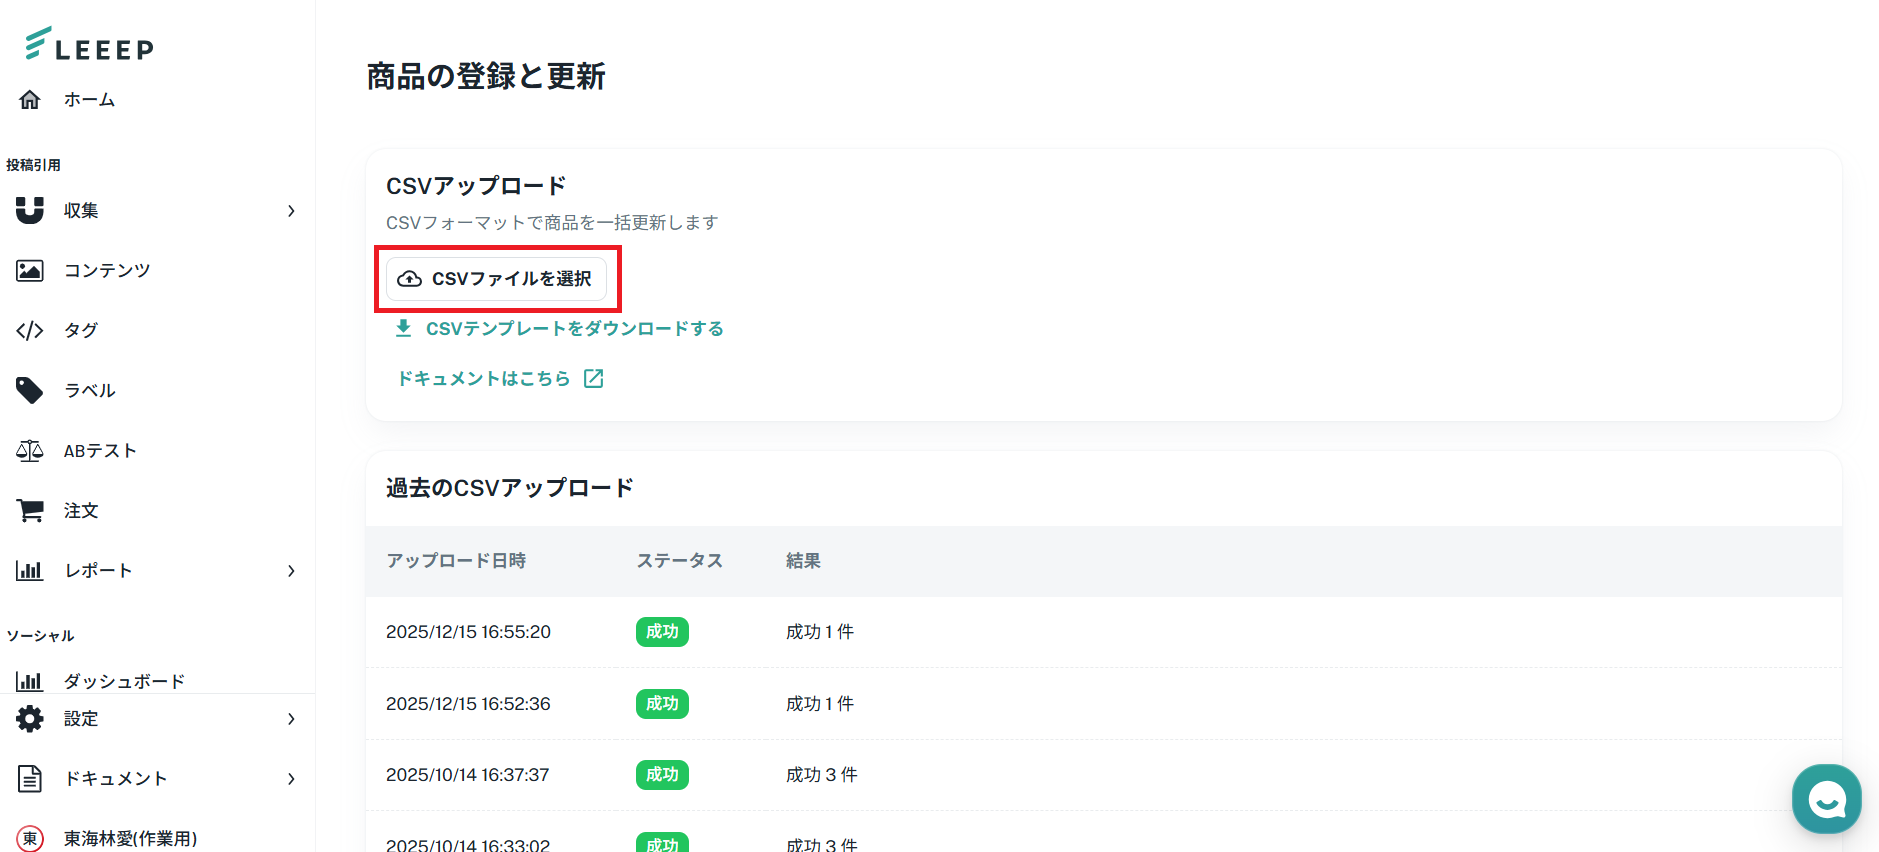Select the 2025/12/15 16:52:36 upload row

[1104, 704]
